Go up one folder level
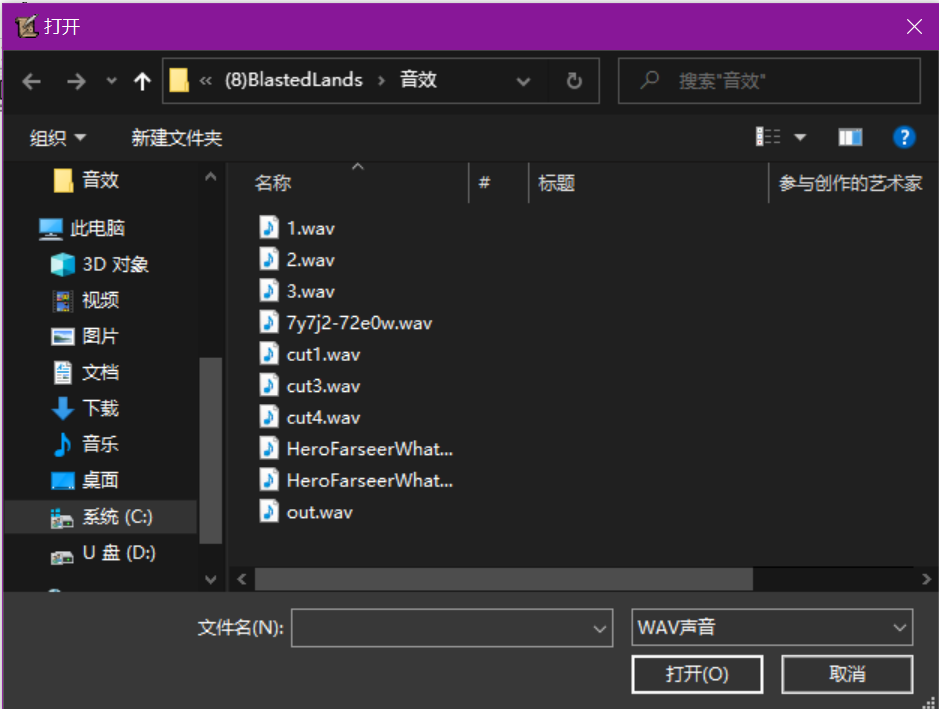Viewport: 939px width, 709px height. pos(142,82)
